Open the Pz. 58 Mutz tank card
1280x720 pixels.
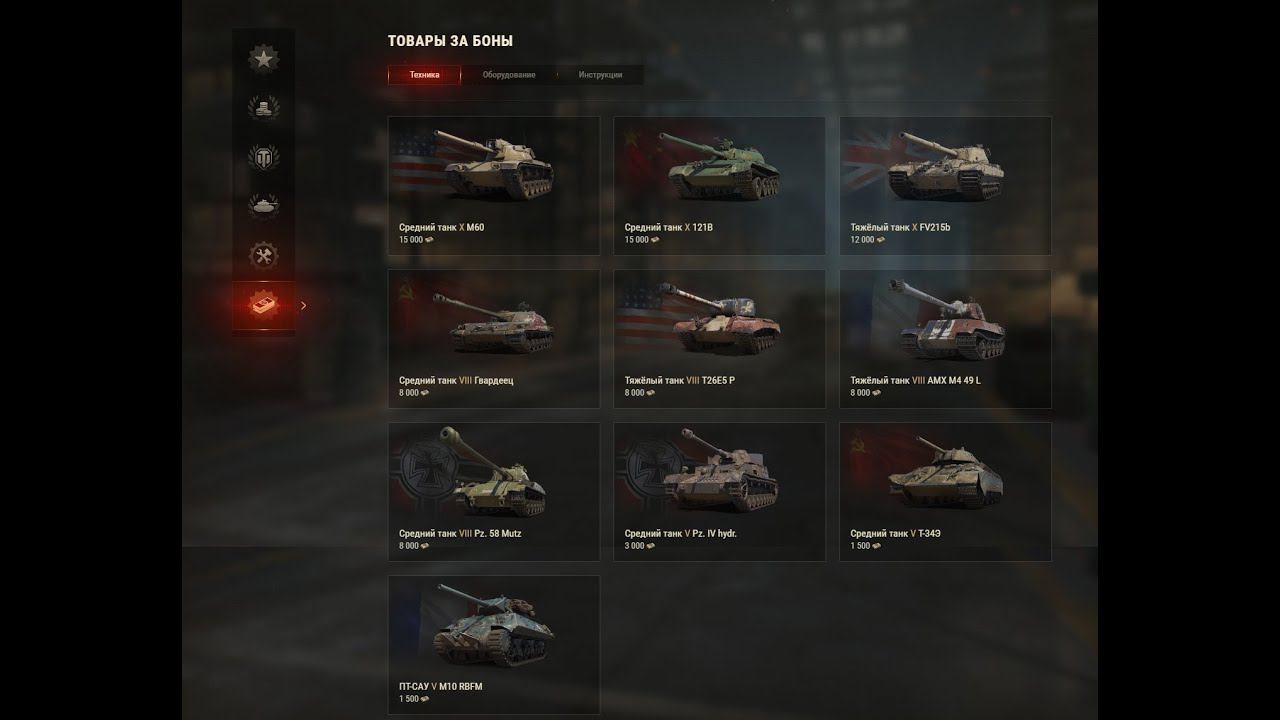(494, 491)
